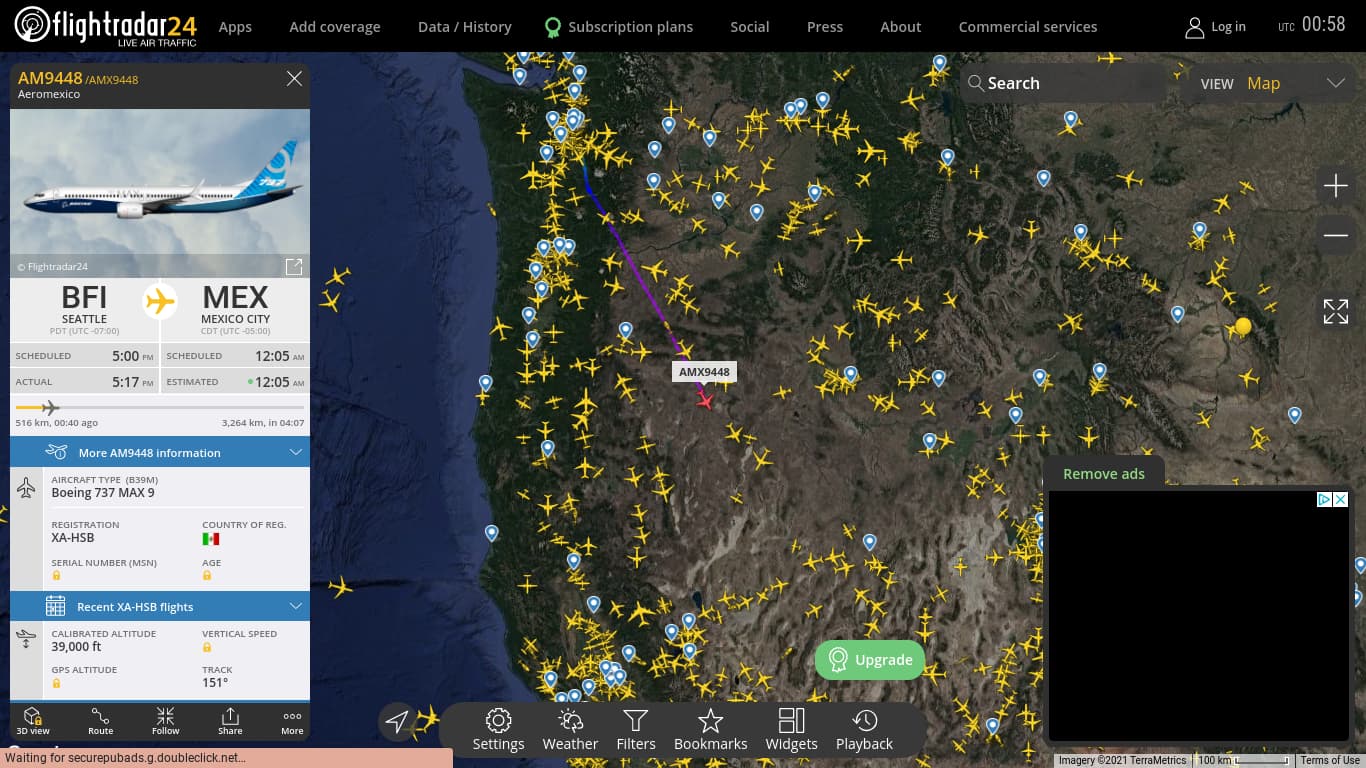
Task: Open aircraft photo in external link
Action: tap(294, 266)
